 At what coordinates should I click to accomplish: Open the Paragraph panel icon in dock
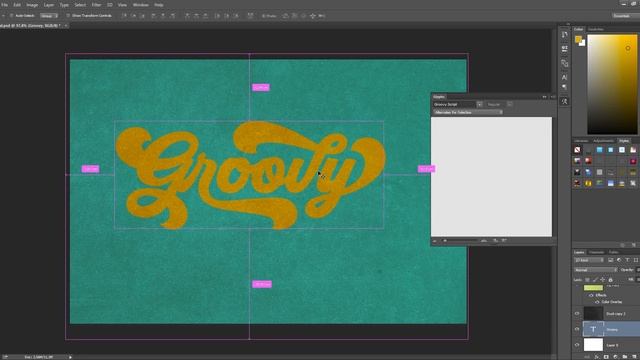tap(564, 87)
